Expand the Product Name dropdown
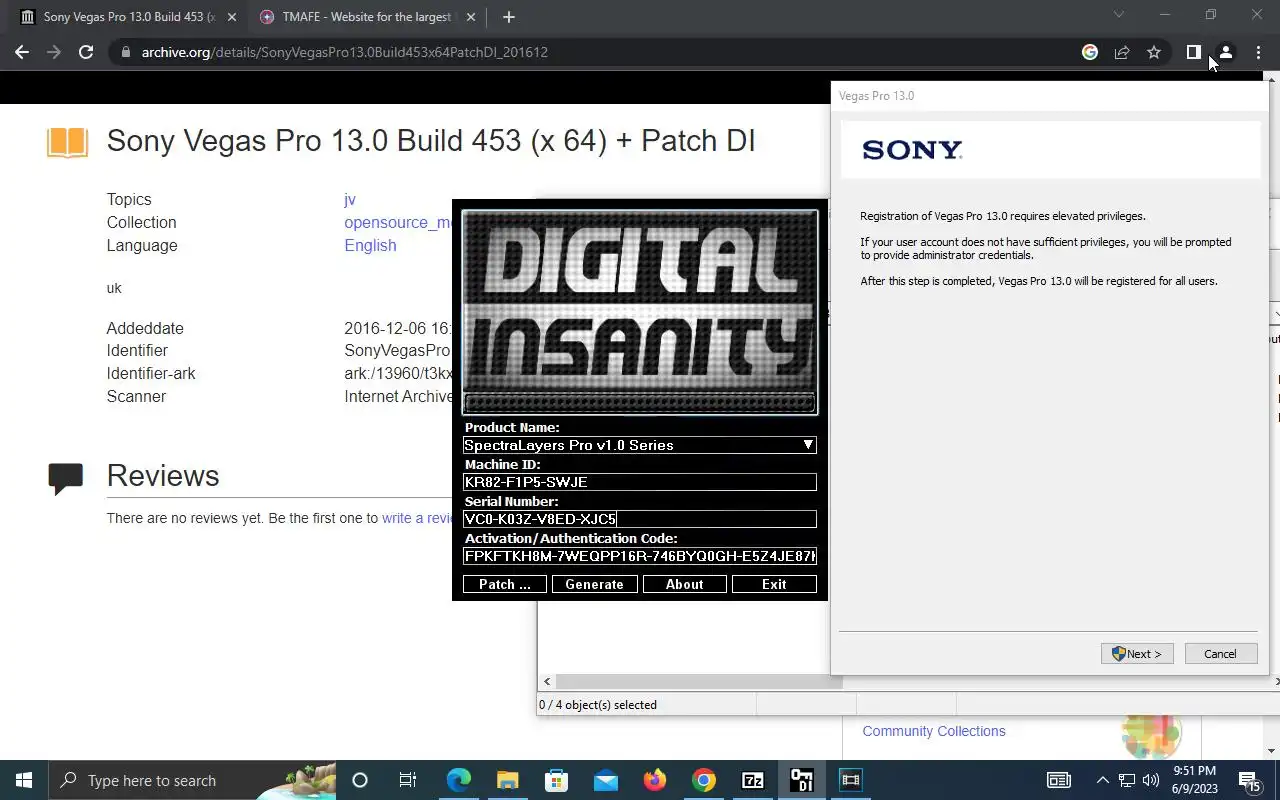This screenshot has width=1280, height=800. 807,445
